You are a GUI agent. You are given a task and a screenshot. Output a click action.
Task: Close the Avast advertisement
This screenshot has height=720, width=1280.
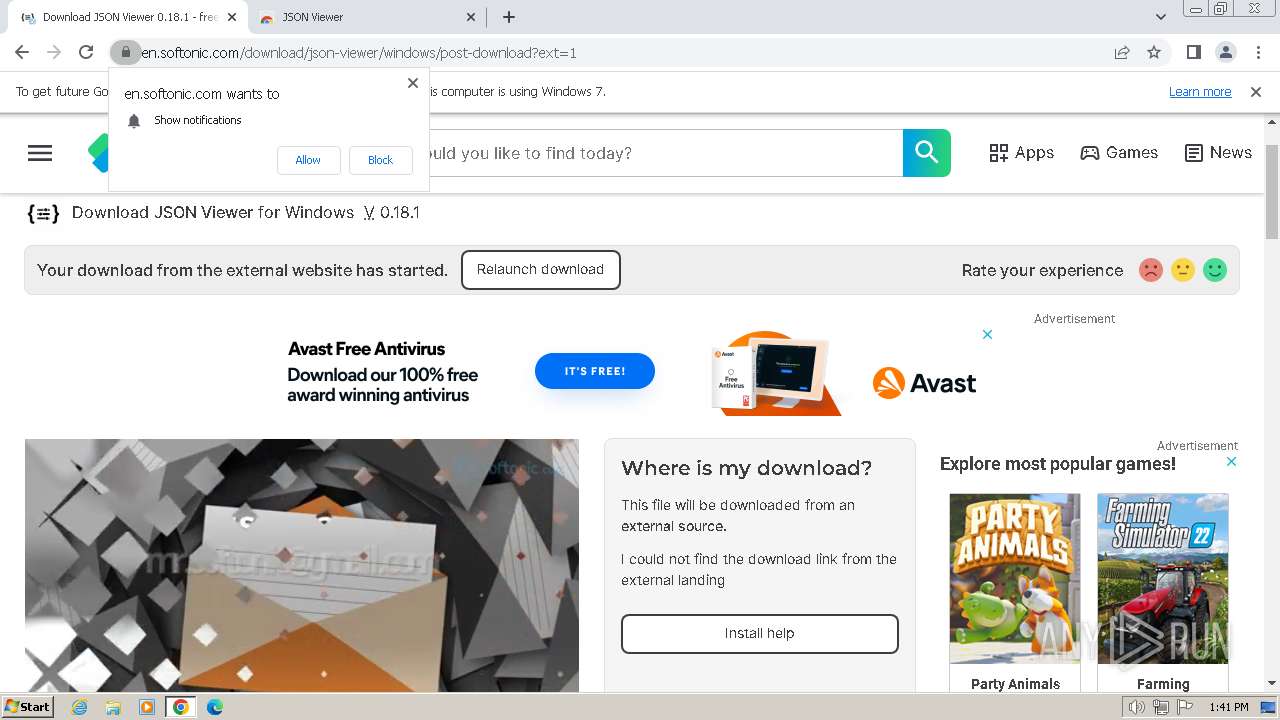[x=987, y=334]
